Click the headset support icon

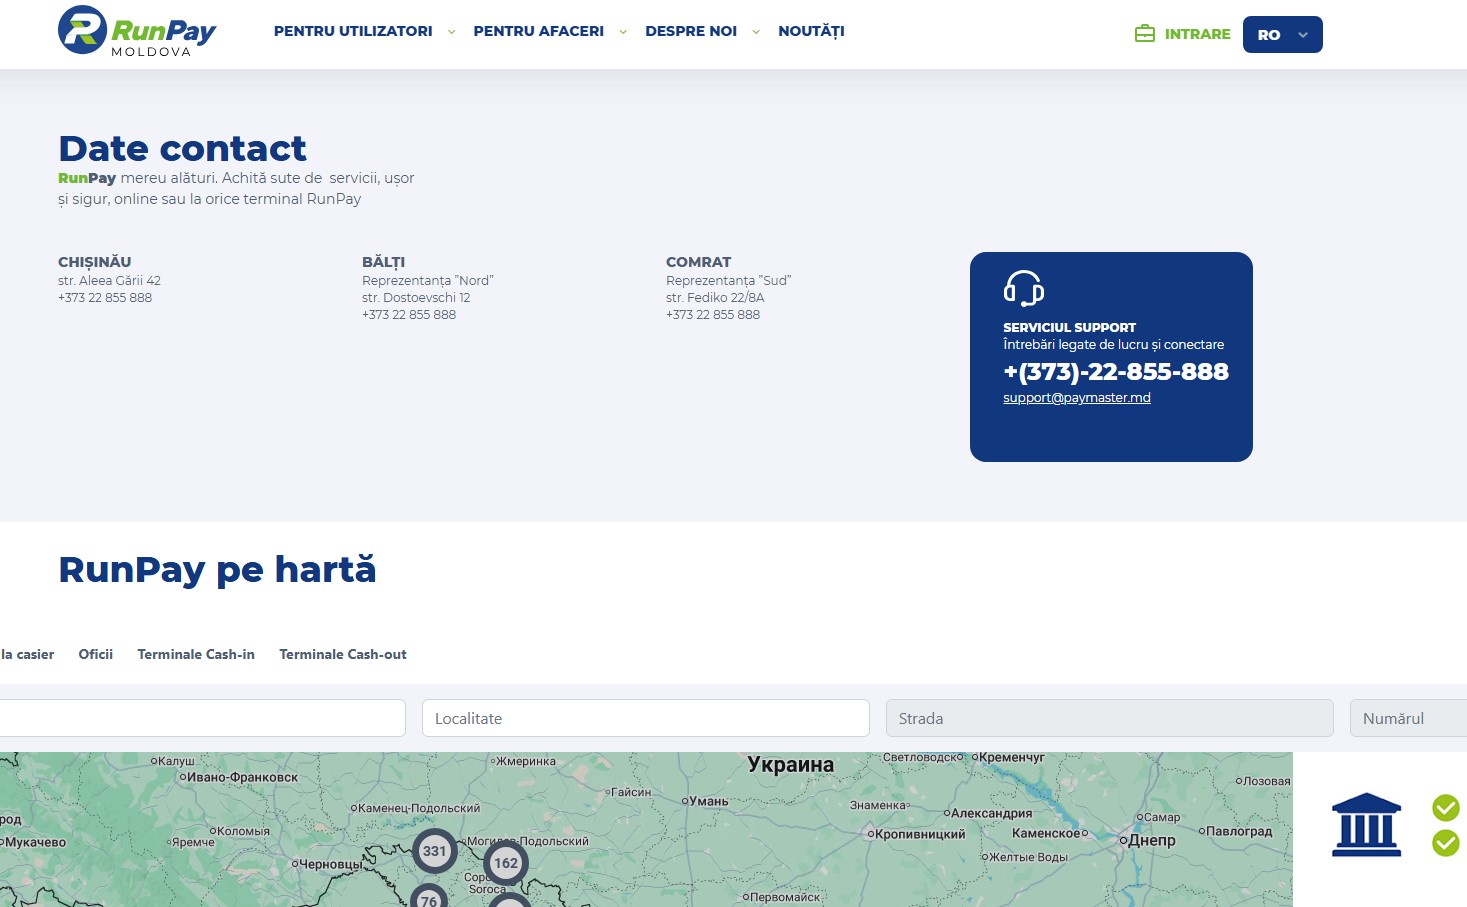click(x=1024, y=288)
